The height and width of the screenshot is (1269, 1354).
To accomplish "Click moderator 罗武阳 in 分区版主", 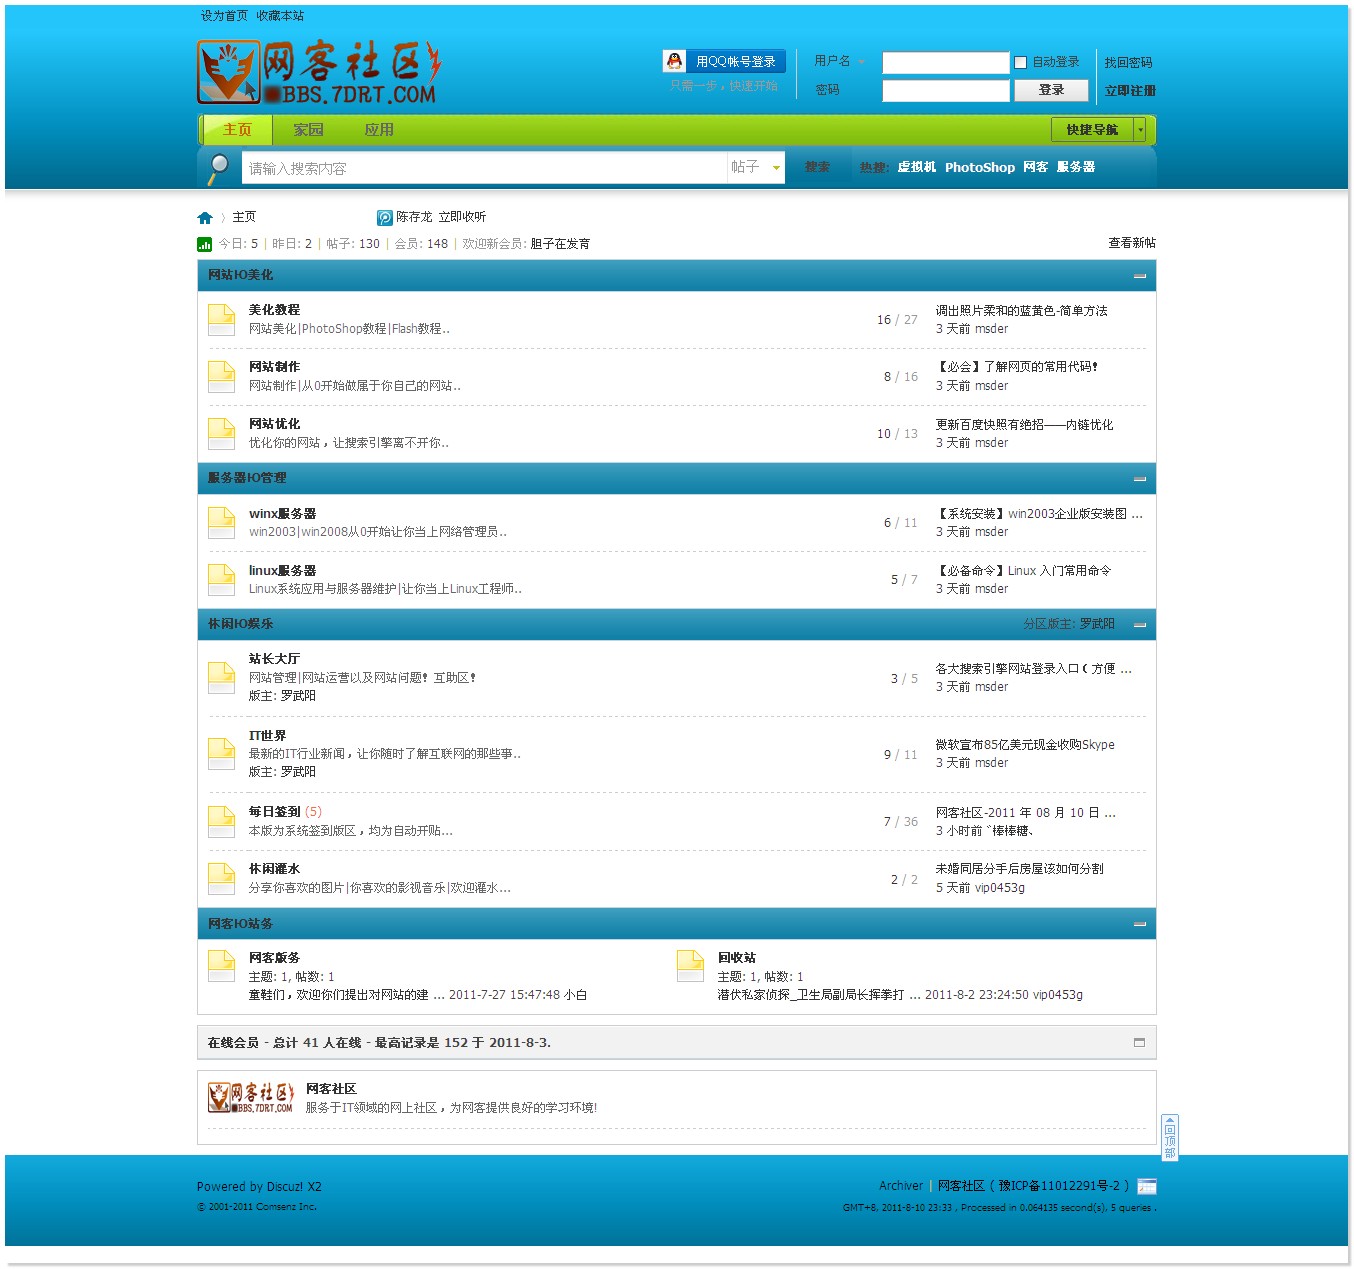I will 1097,624.
